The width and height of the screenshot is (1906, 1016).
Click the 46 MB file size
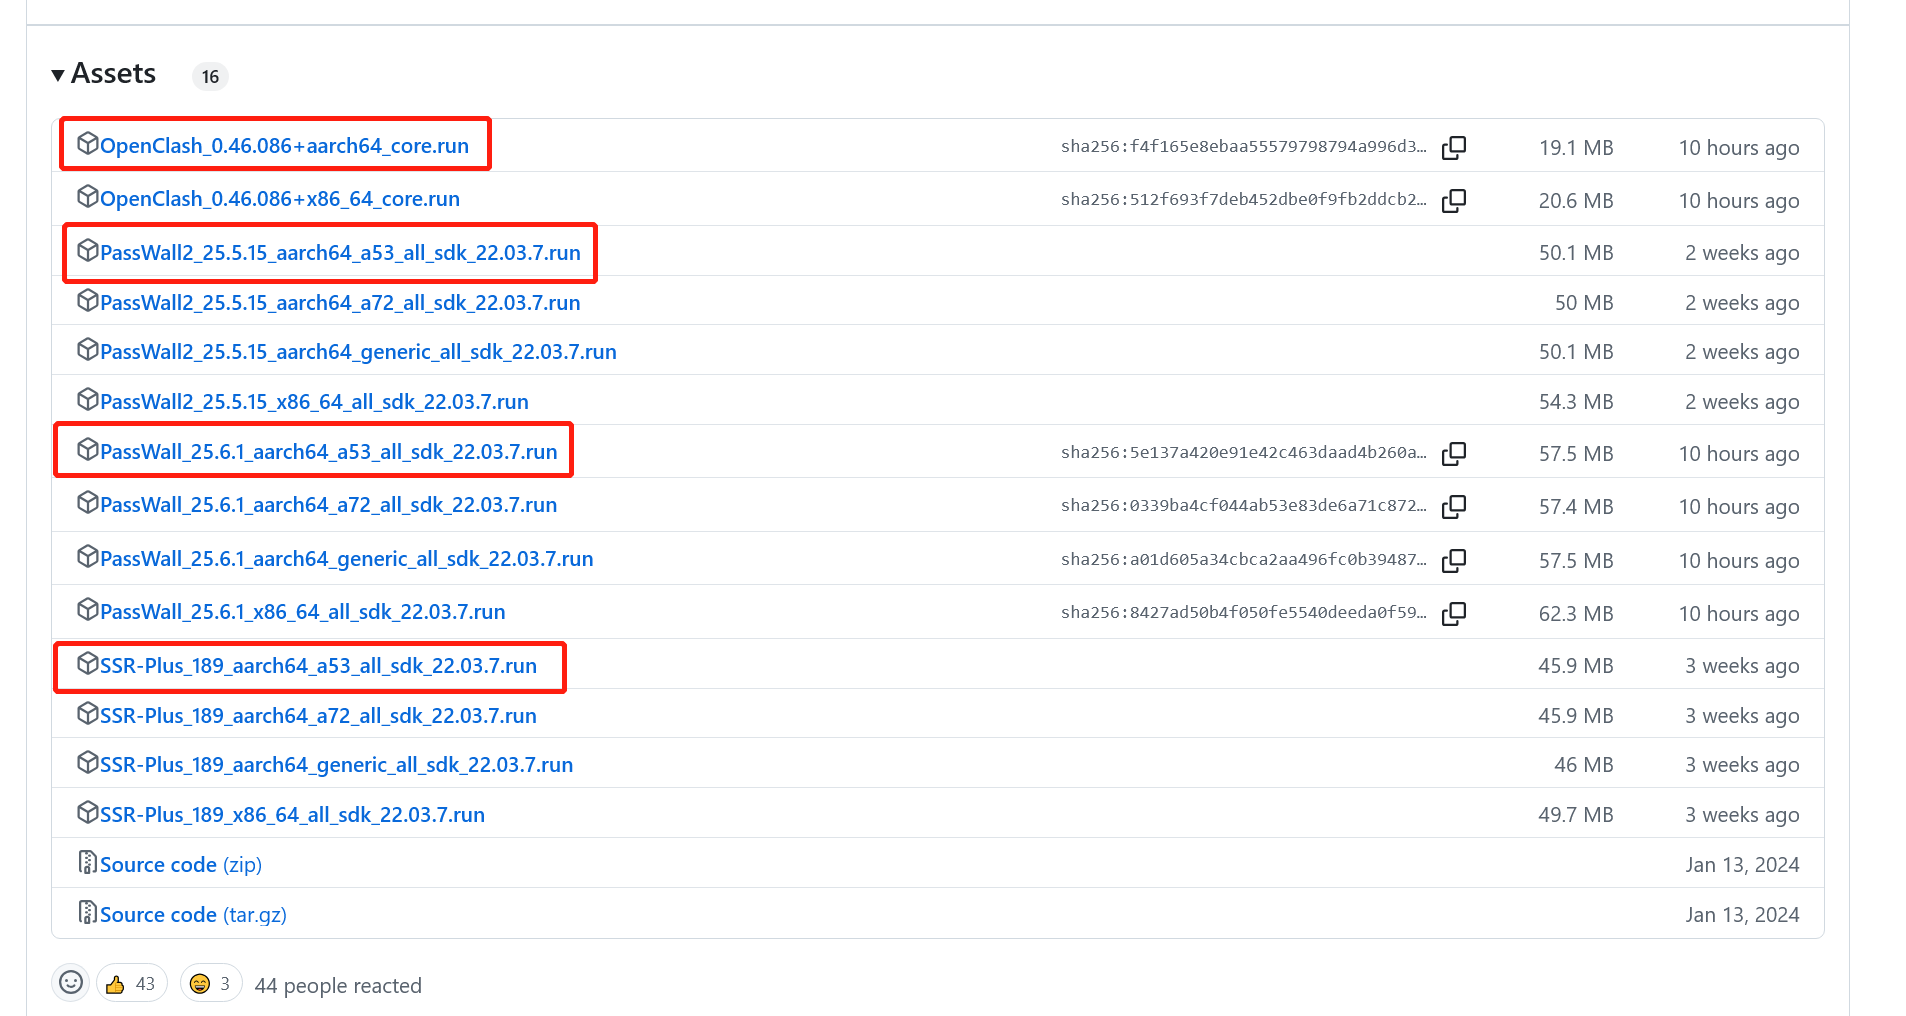coord(1584,765)
